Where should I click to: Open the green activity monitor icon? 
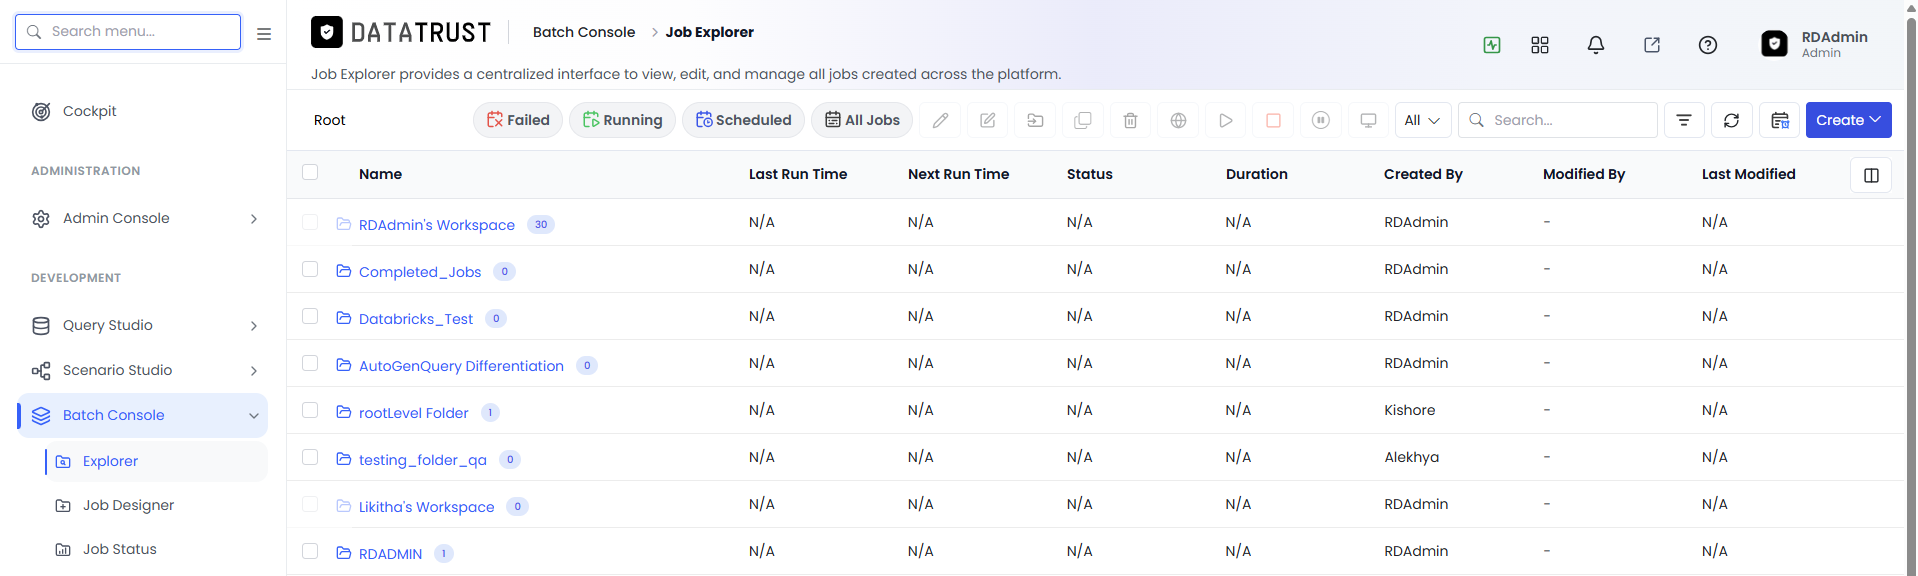[x=1491, y=45]
